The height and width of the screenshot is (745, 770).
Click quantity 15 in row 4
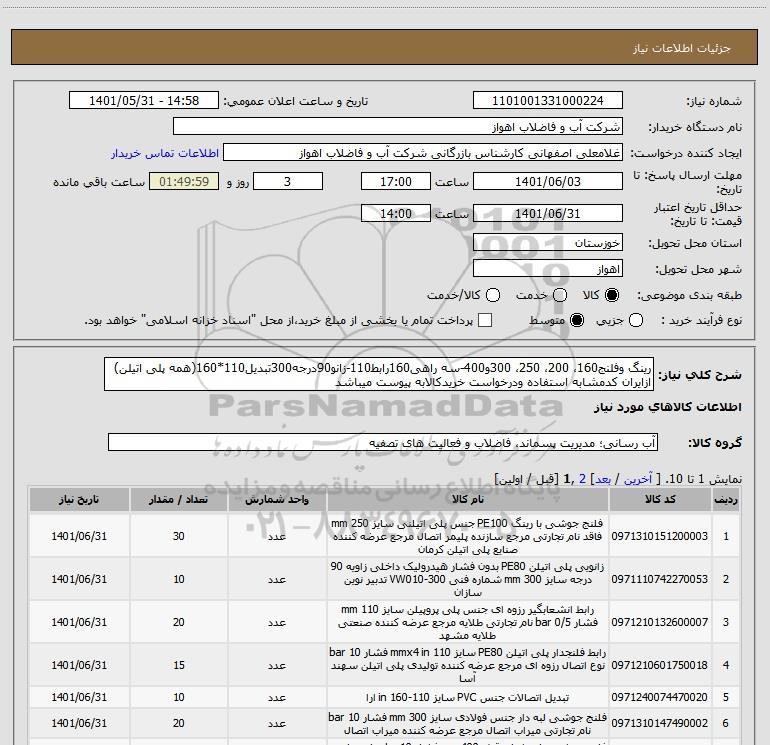[179, 665]
